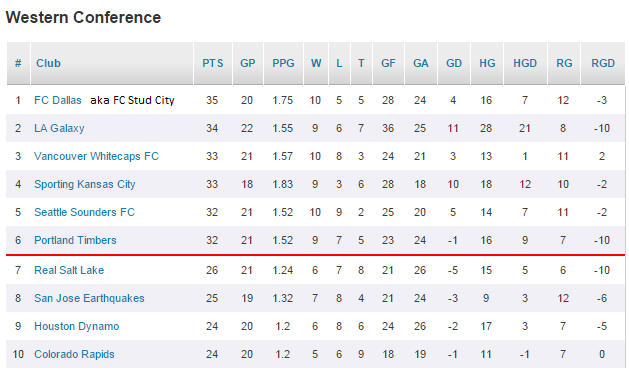
Task: Sort by the RGD column header
Action: click(603, 63)
